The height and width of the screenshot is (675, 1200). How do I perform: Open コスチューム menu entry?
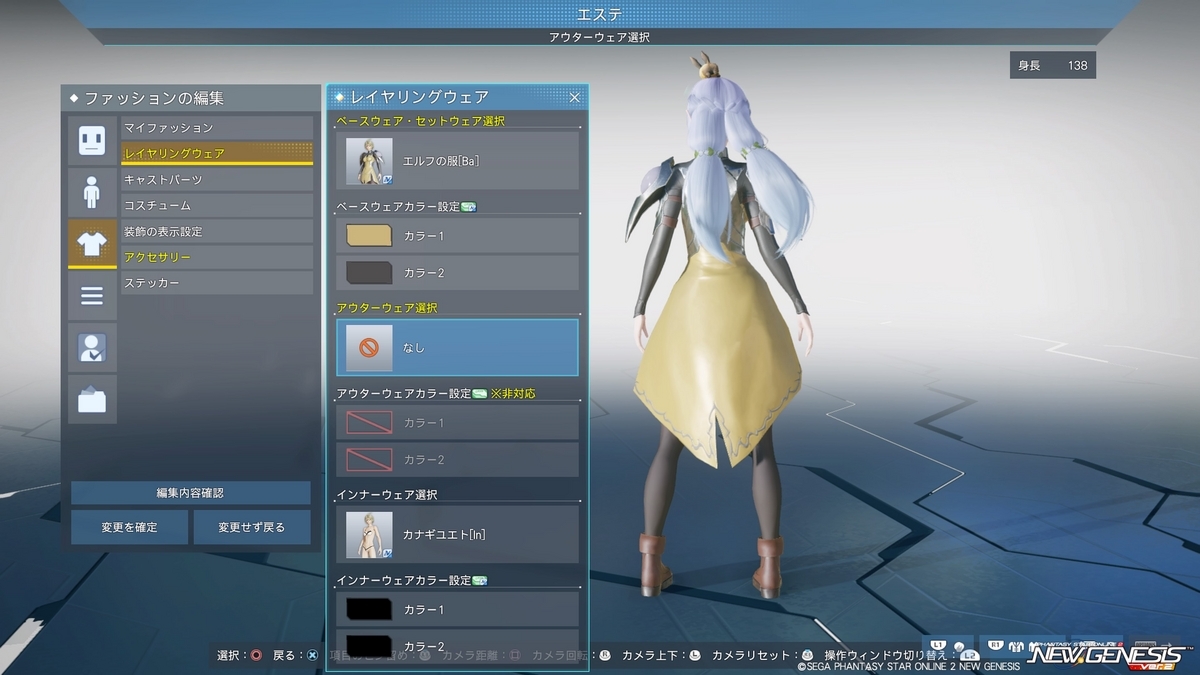(x=217, y=205)
